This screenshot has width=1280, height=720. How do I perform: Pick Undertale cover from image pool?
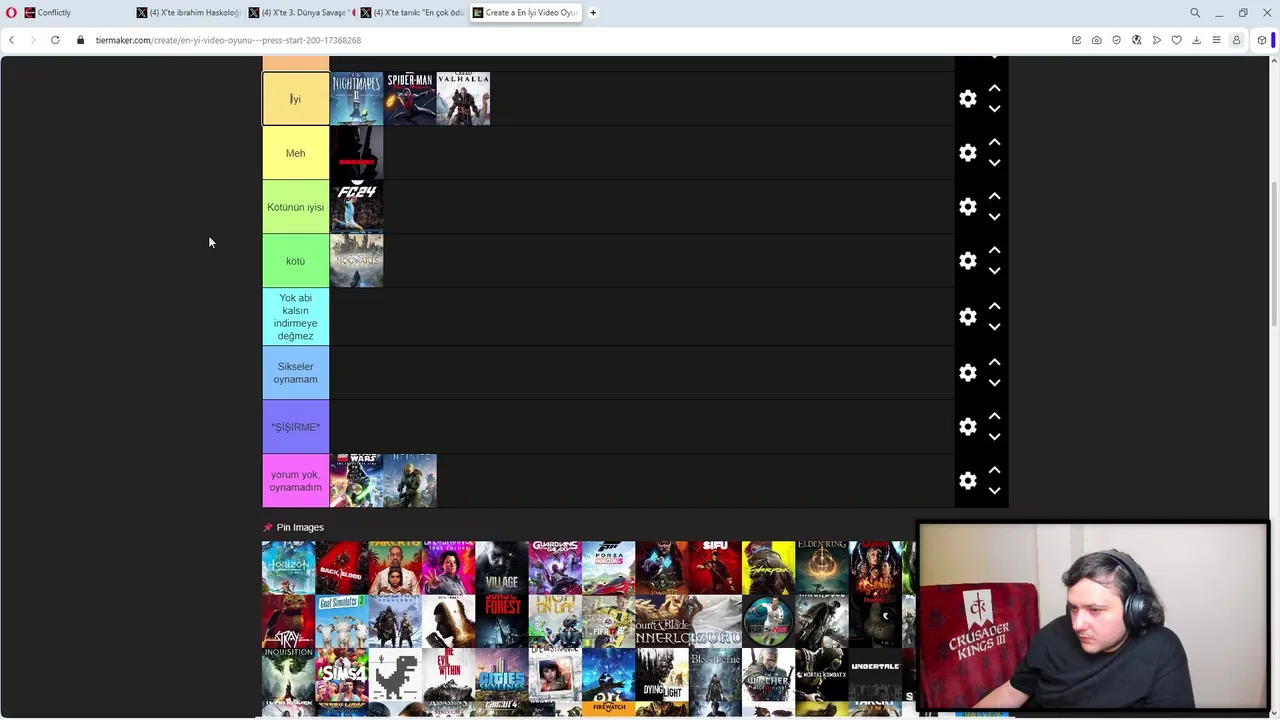point(875,675)
